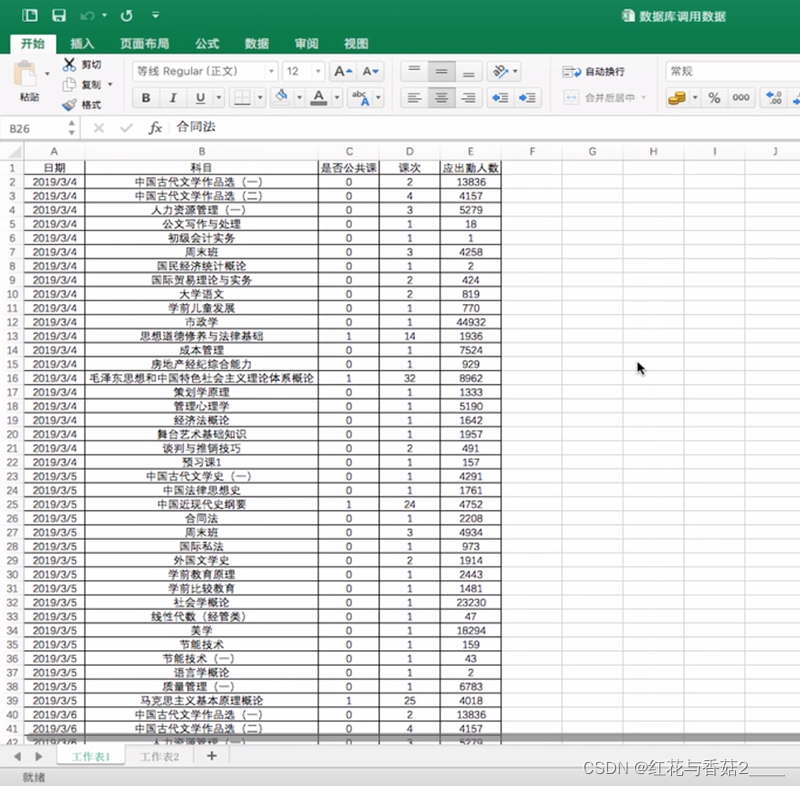The image size is (800, 786).
Task: Open the number format 常规 dropdown
Action: pos(733,71)
